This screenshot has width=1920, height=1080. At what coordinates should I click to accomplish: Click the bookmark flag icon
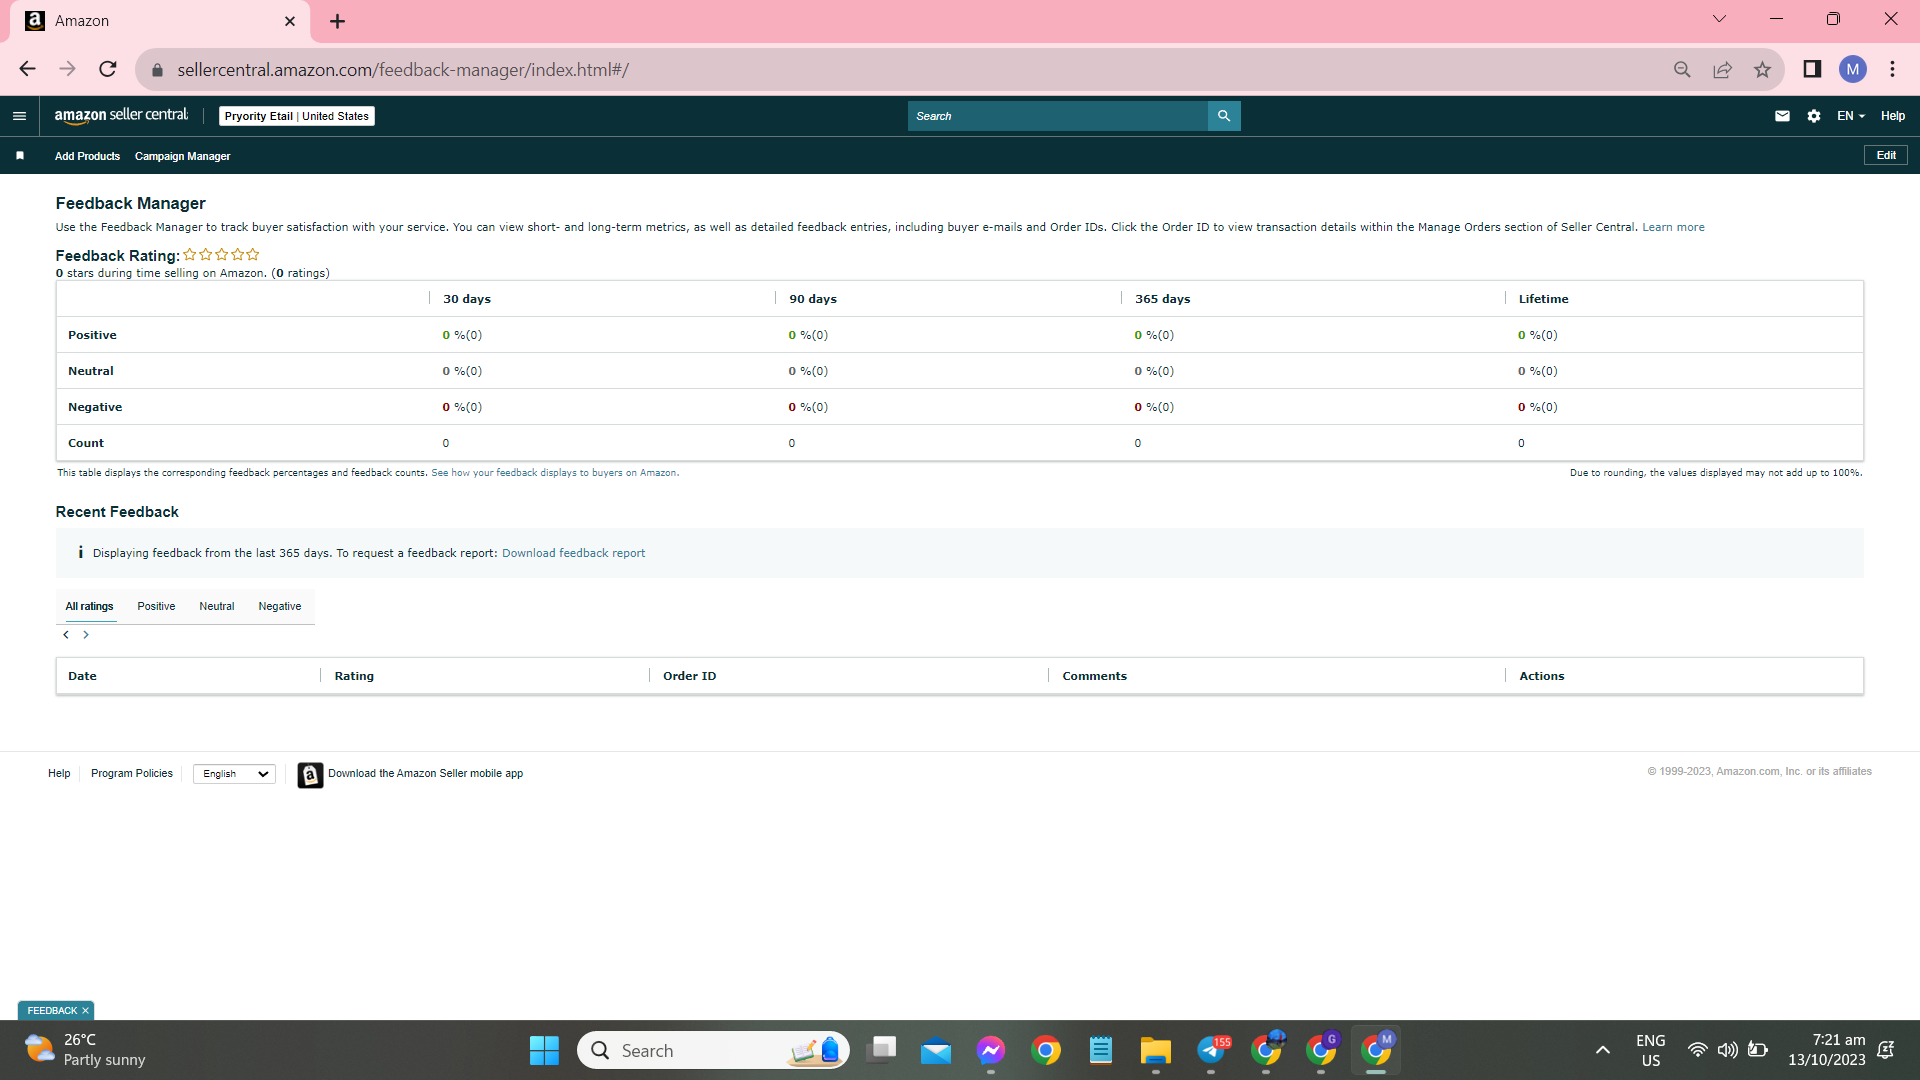(x=20, y=156)
